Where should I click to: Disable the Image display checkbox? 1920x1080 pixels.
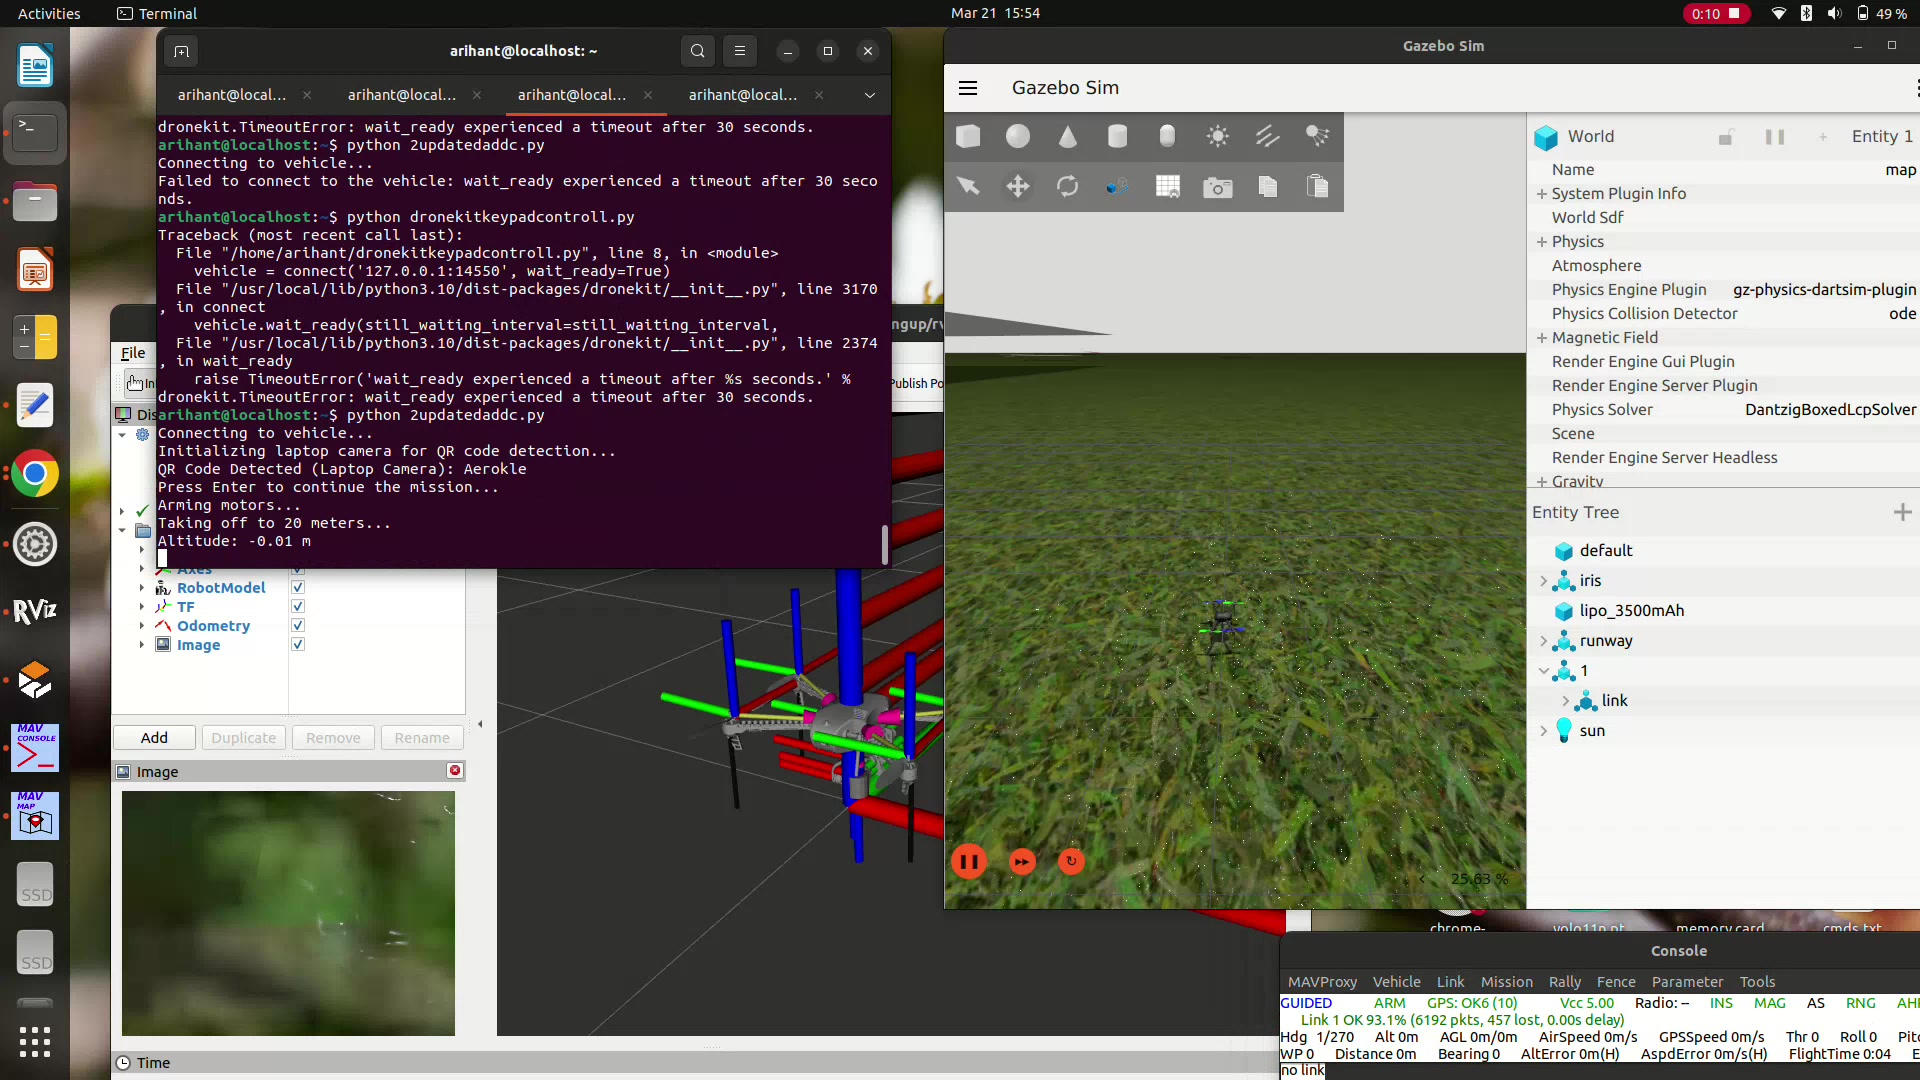(298, 645)
